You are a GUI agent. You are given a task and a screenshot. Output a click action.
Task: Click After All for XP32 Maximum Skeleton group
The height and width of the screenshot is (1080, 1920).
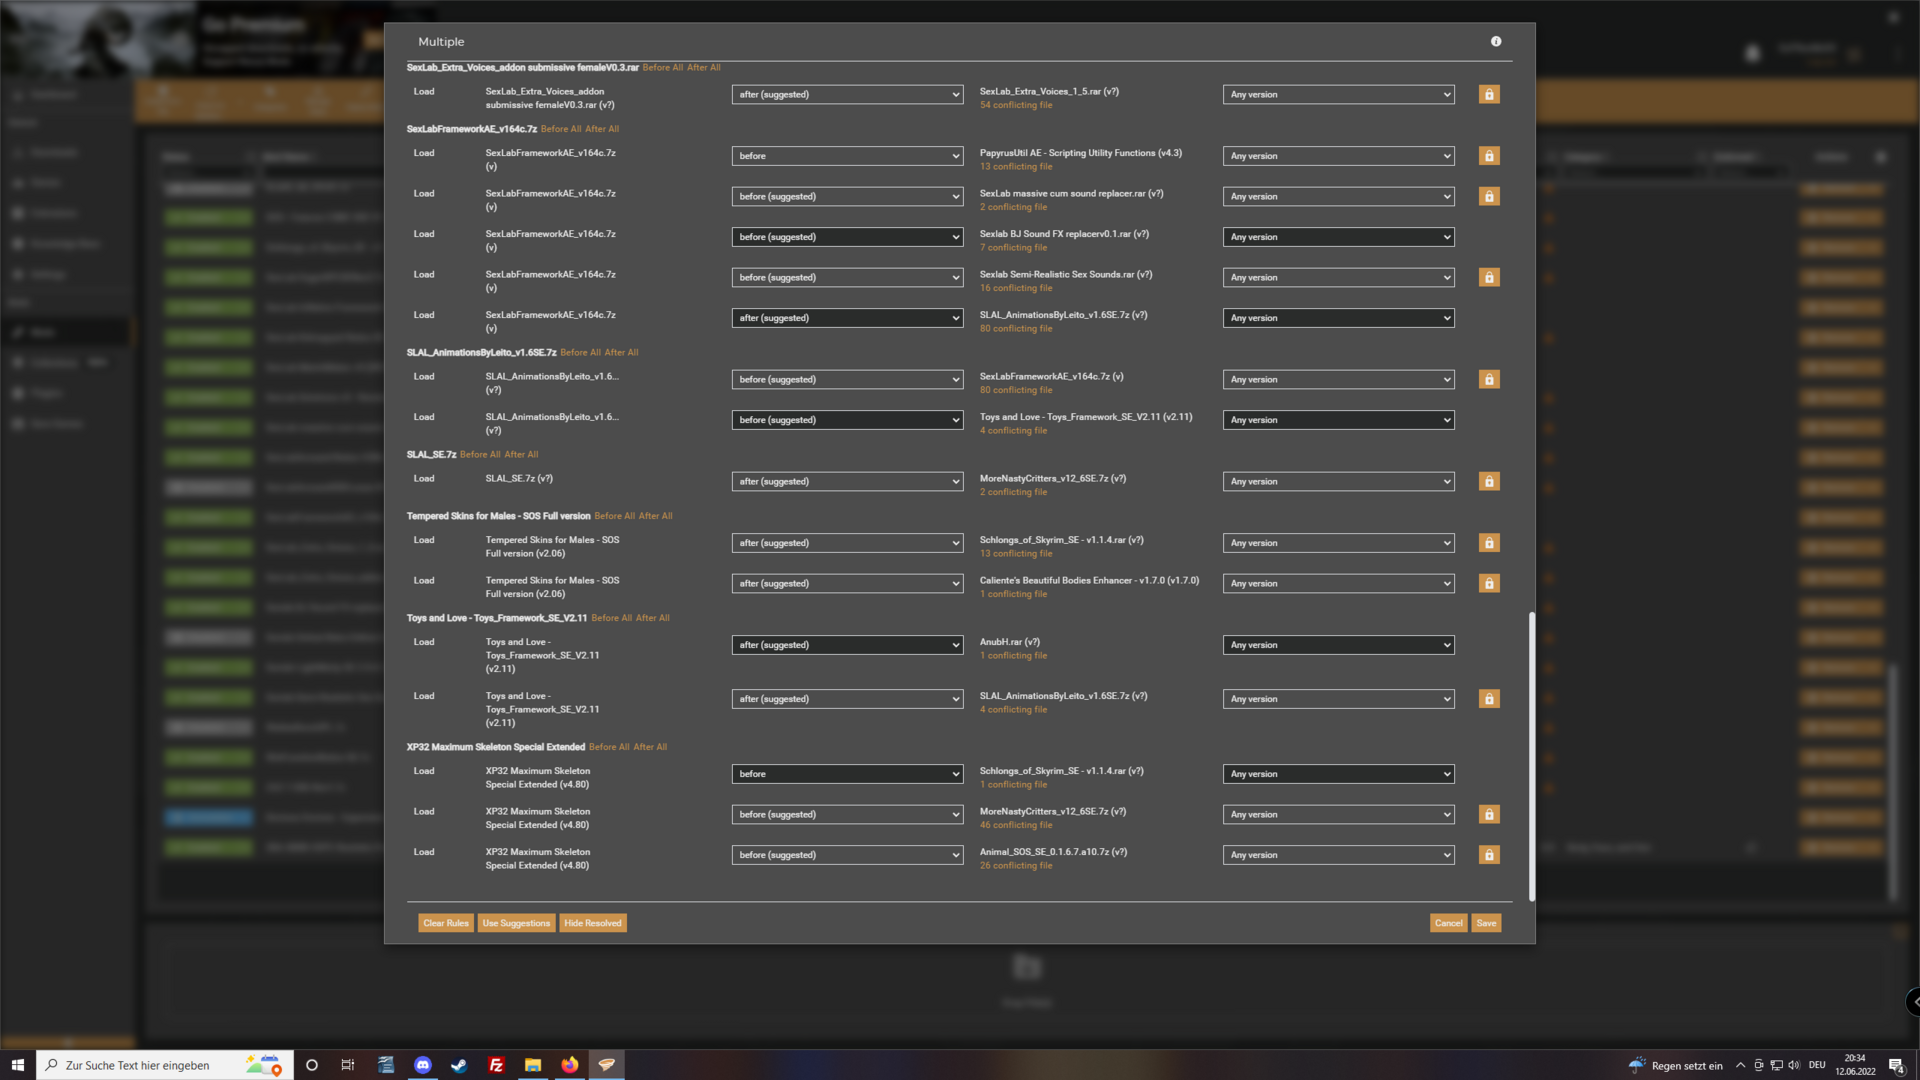tap(650, 747)
